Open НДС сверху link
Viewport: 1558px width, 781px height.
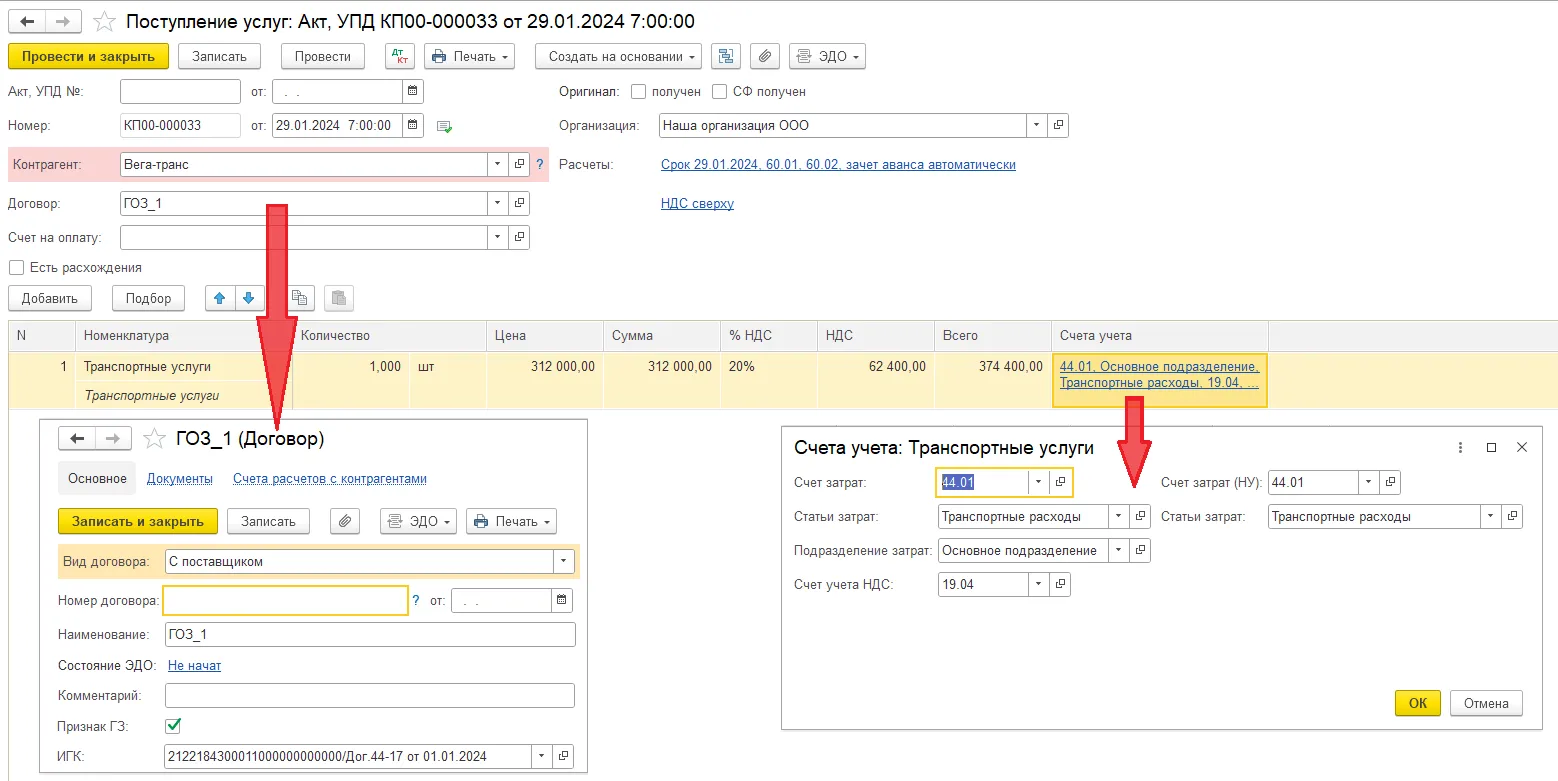[697, 204]
